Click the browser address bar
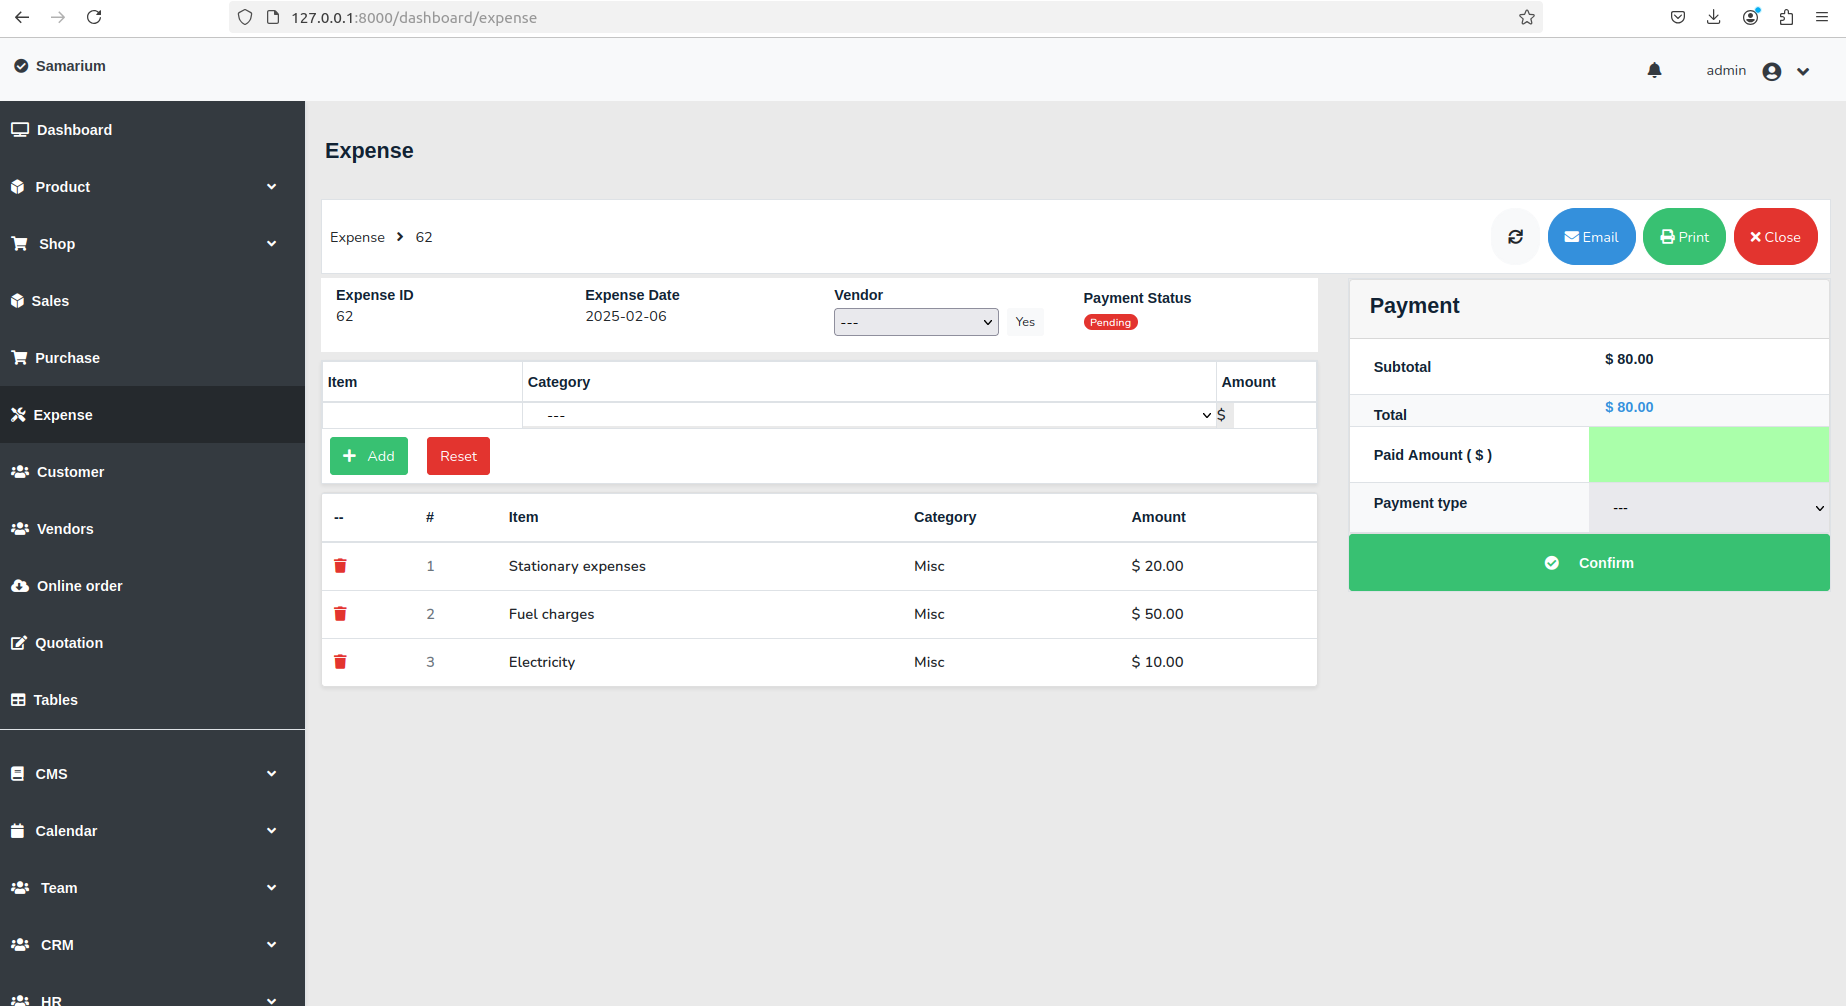Screen dimensions: 1846x1006 [885, 17]
